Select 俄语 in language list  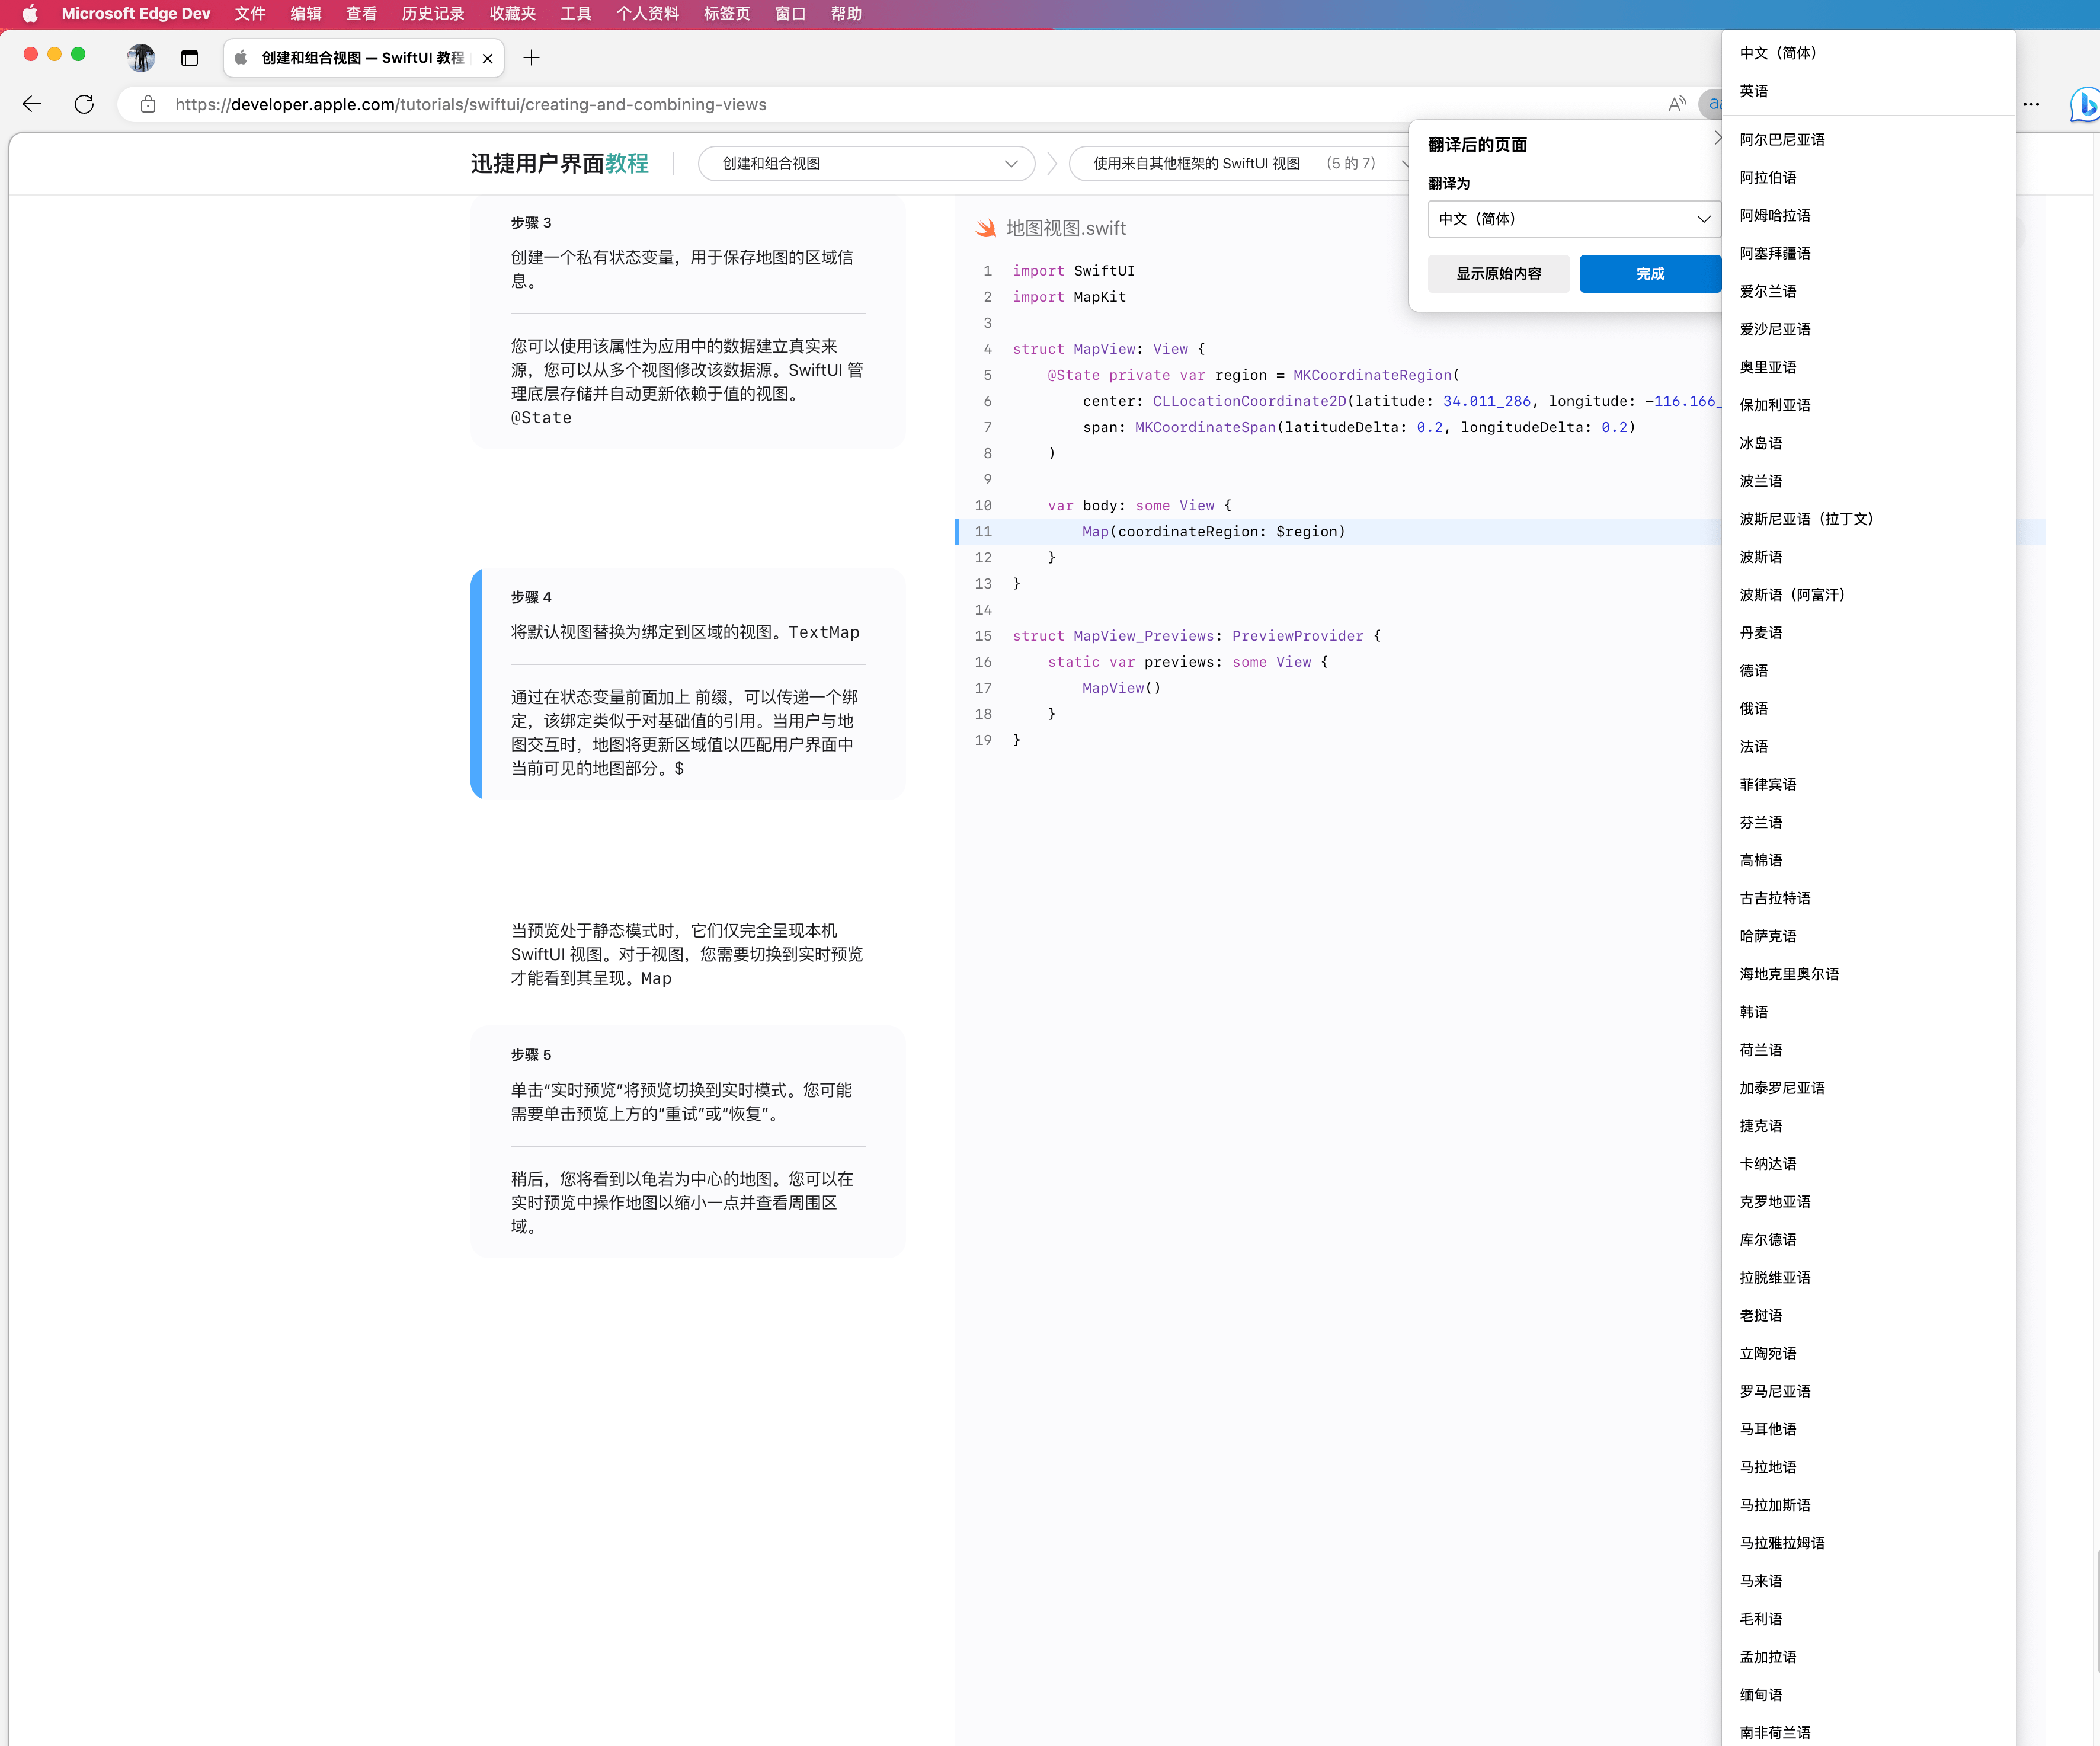1868,708
